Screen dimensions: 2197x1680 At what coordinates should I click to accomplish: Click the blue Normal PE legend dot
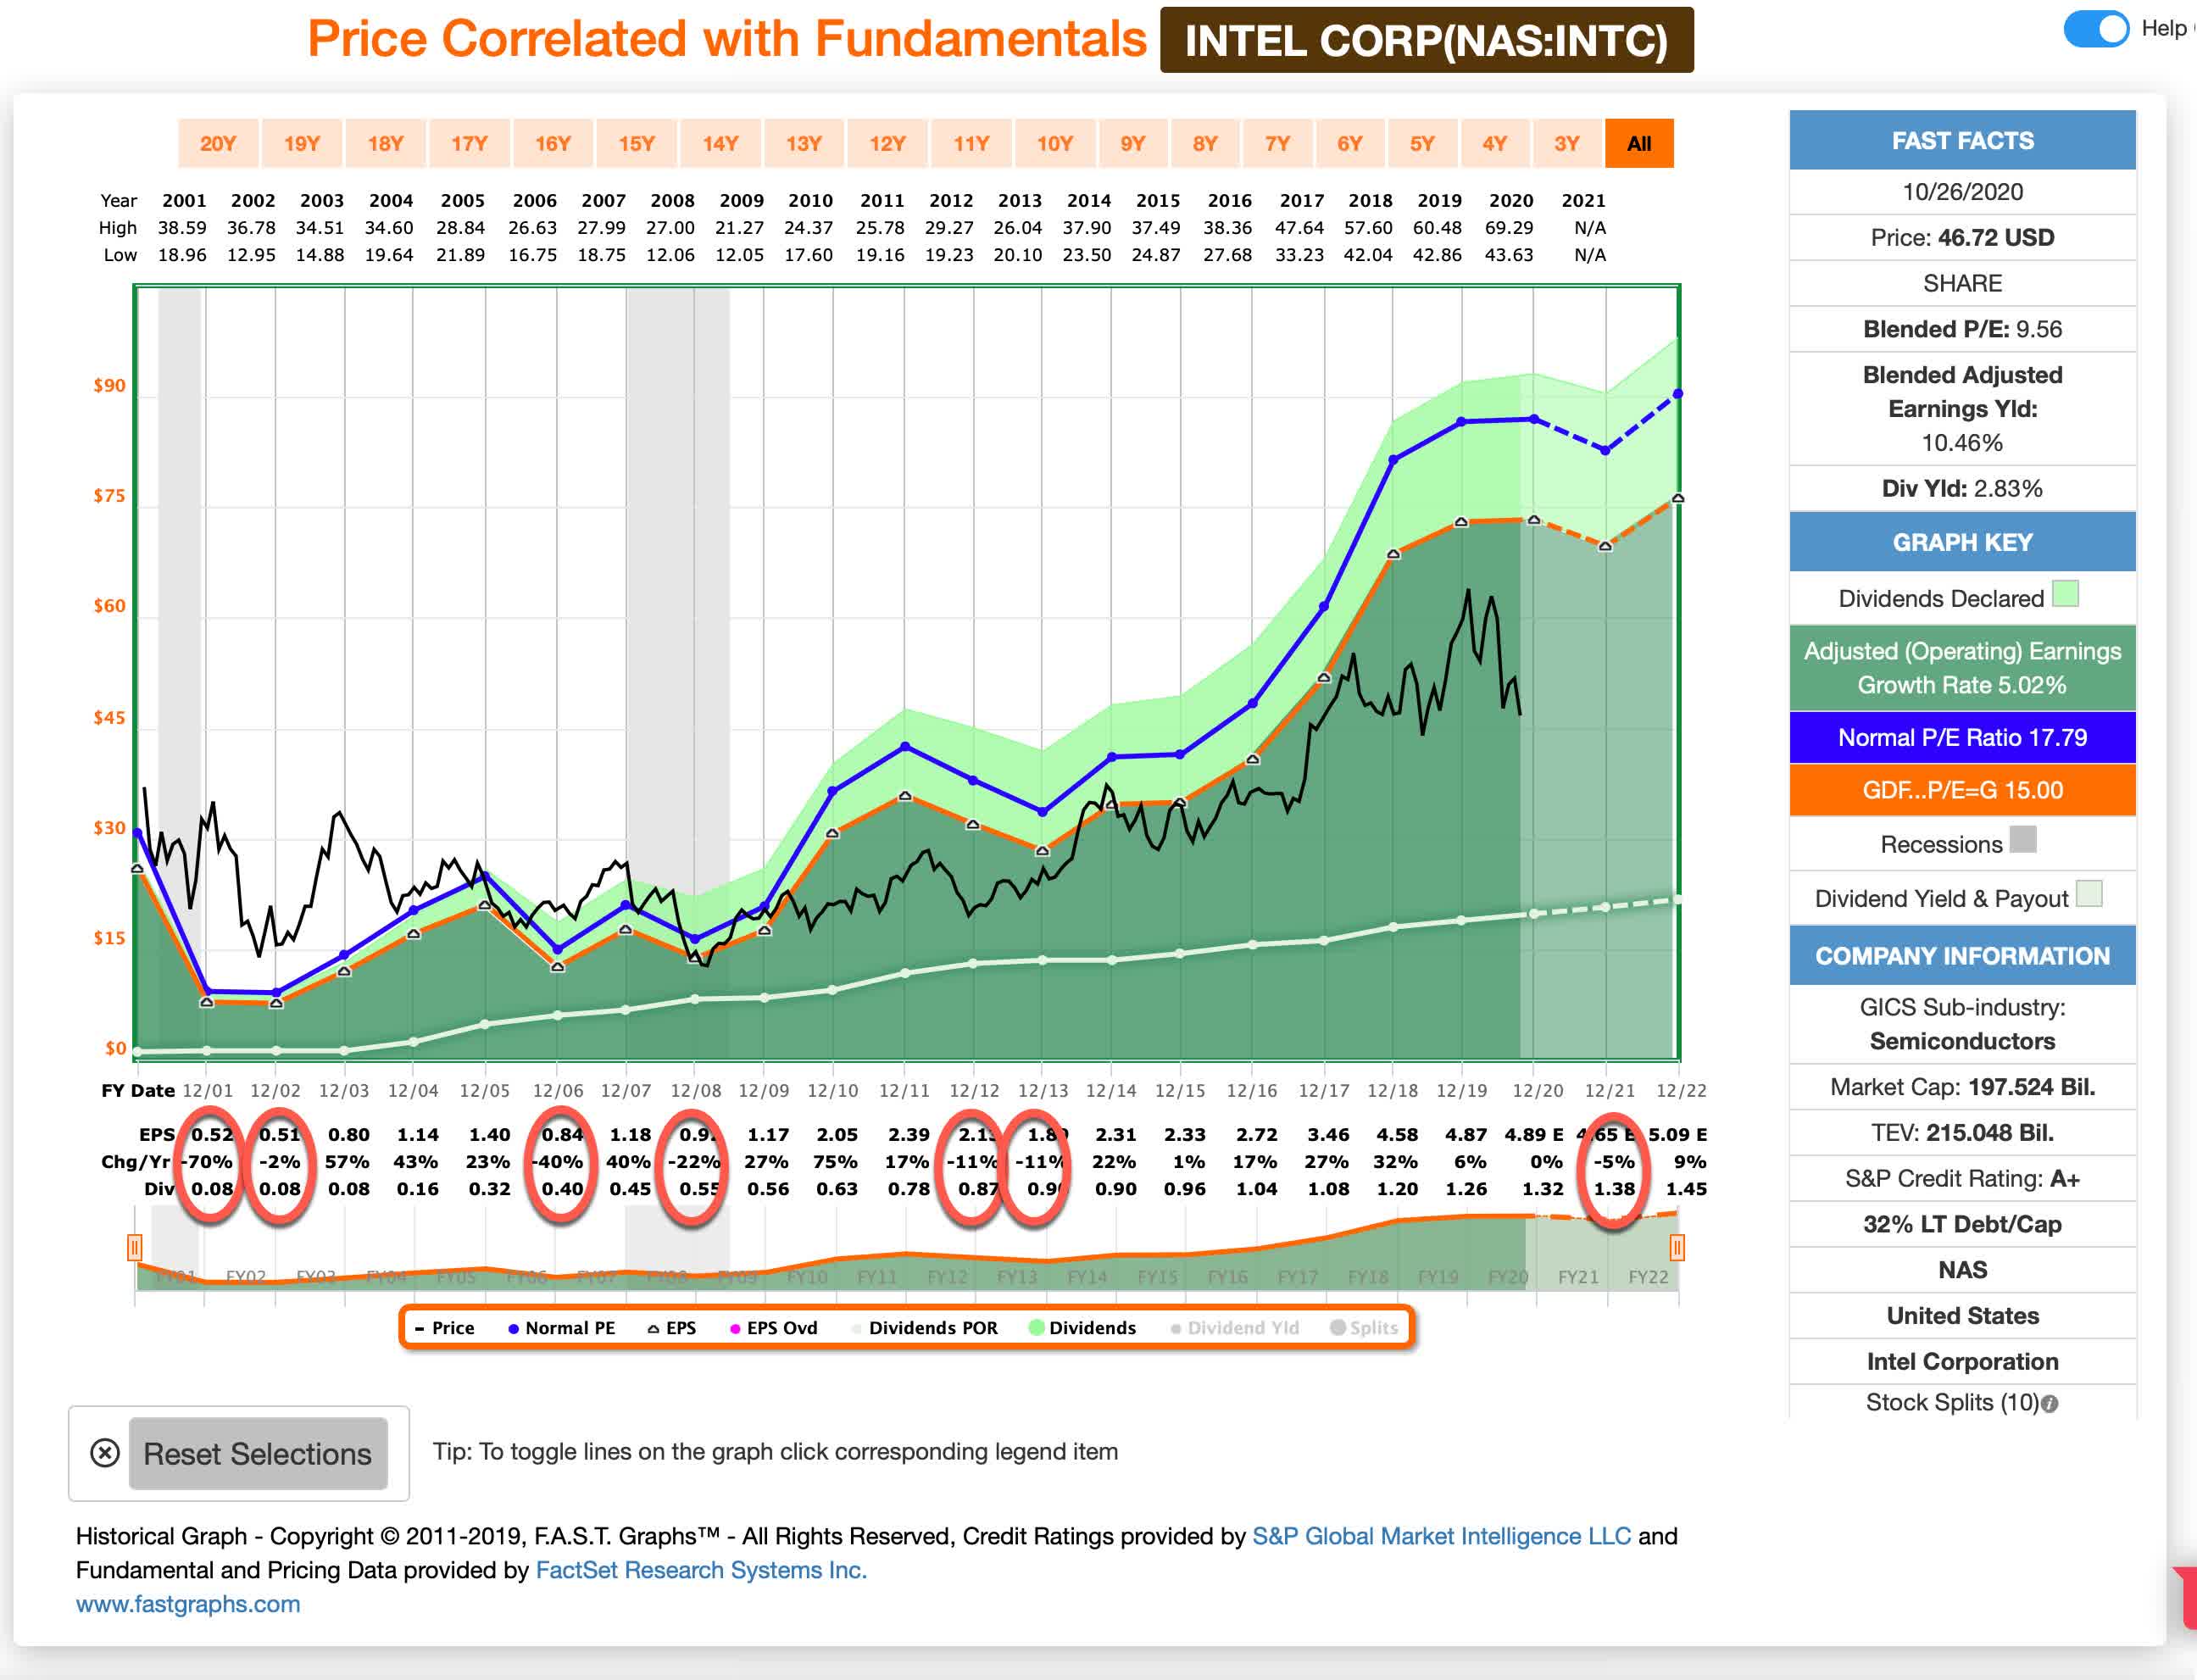(513, 1329)
